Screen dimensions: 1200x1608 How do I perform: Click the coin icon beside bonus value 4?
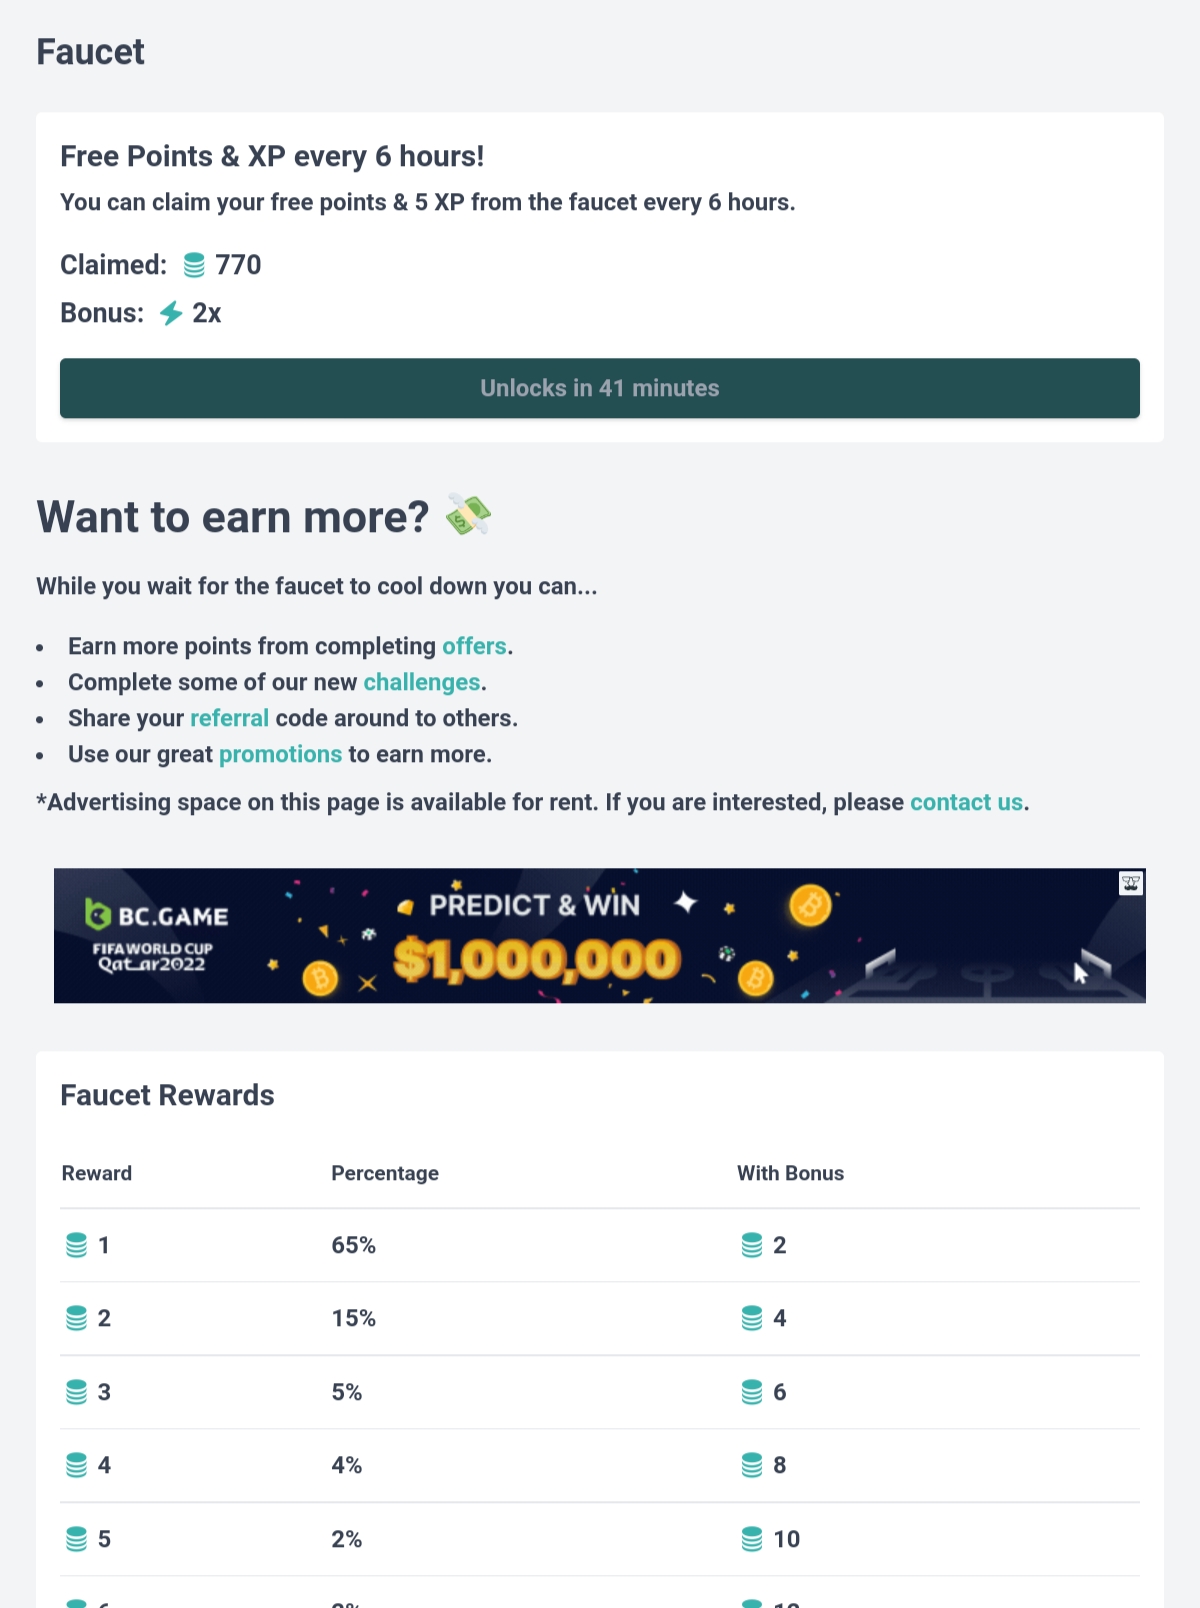[x=752, y=1318]
